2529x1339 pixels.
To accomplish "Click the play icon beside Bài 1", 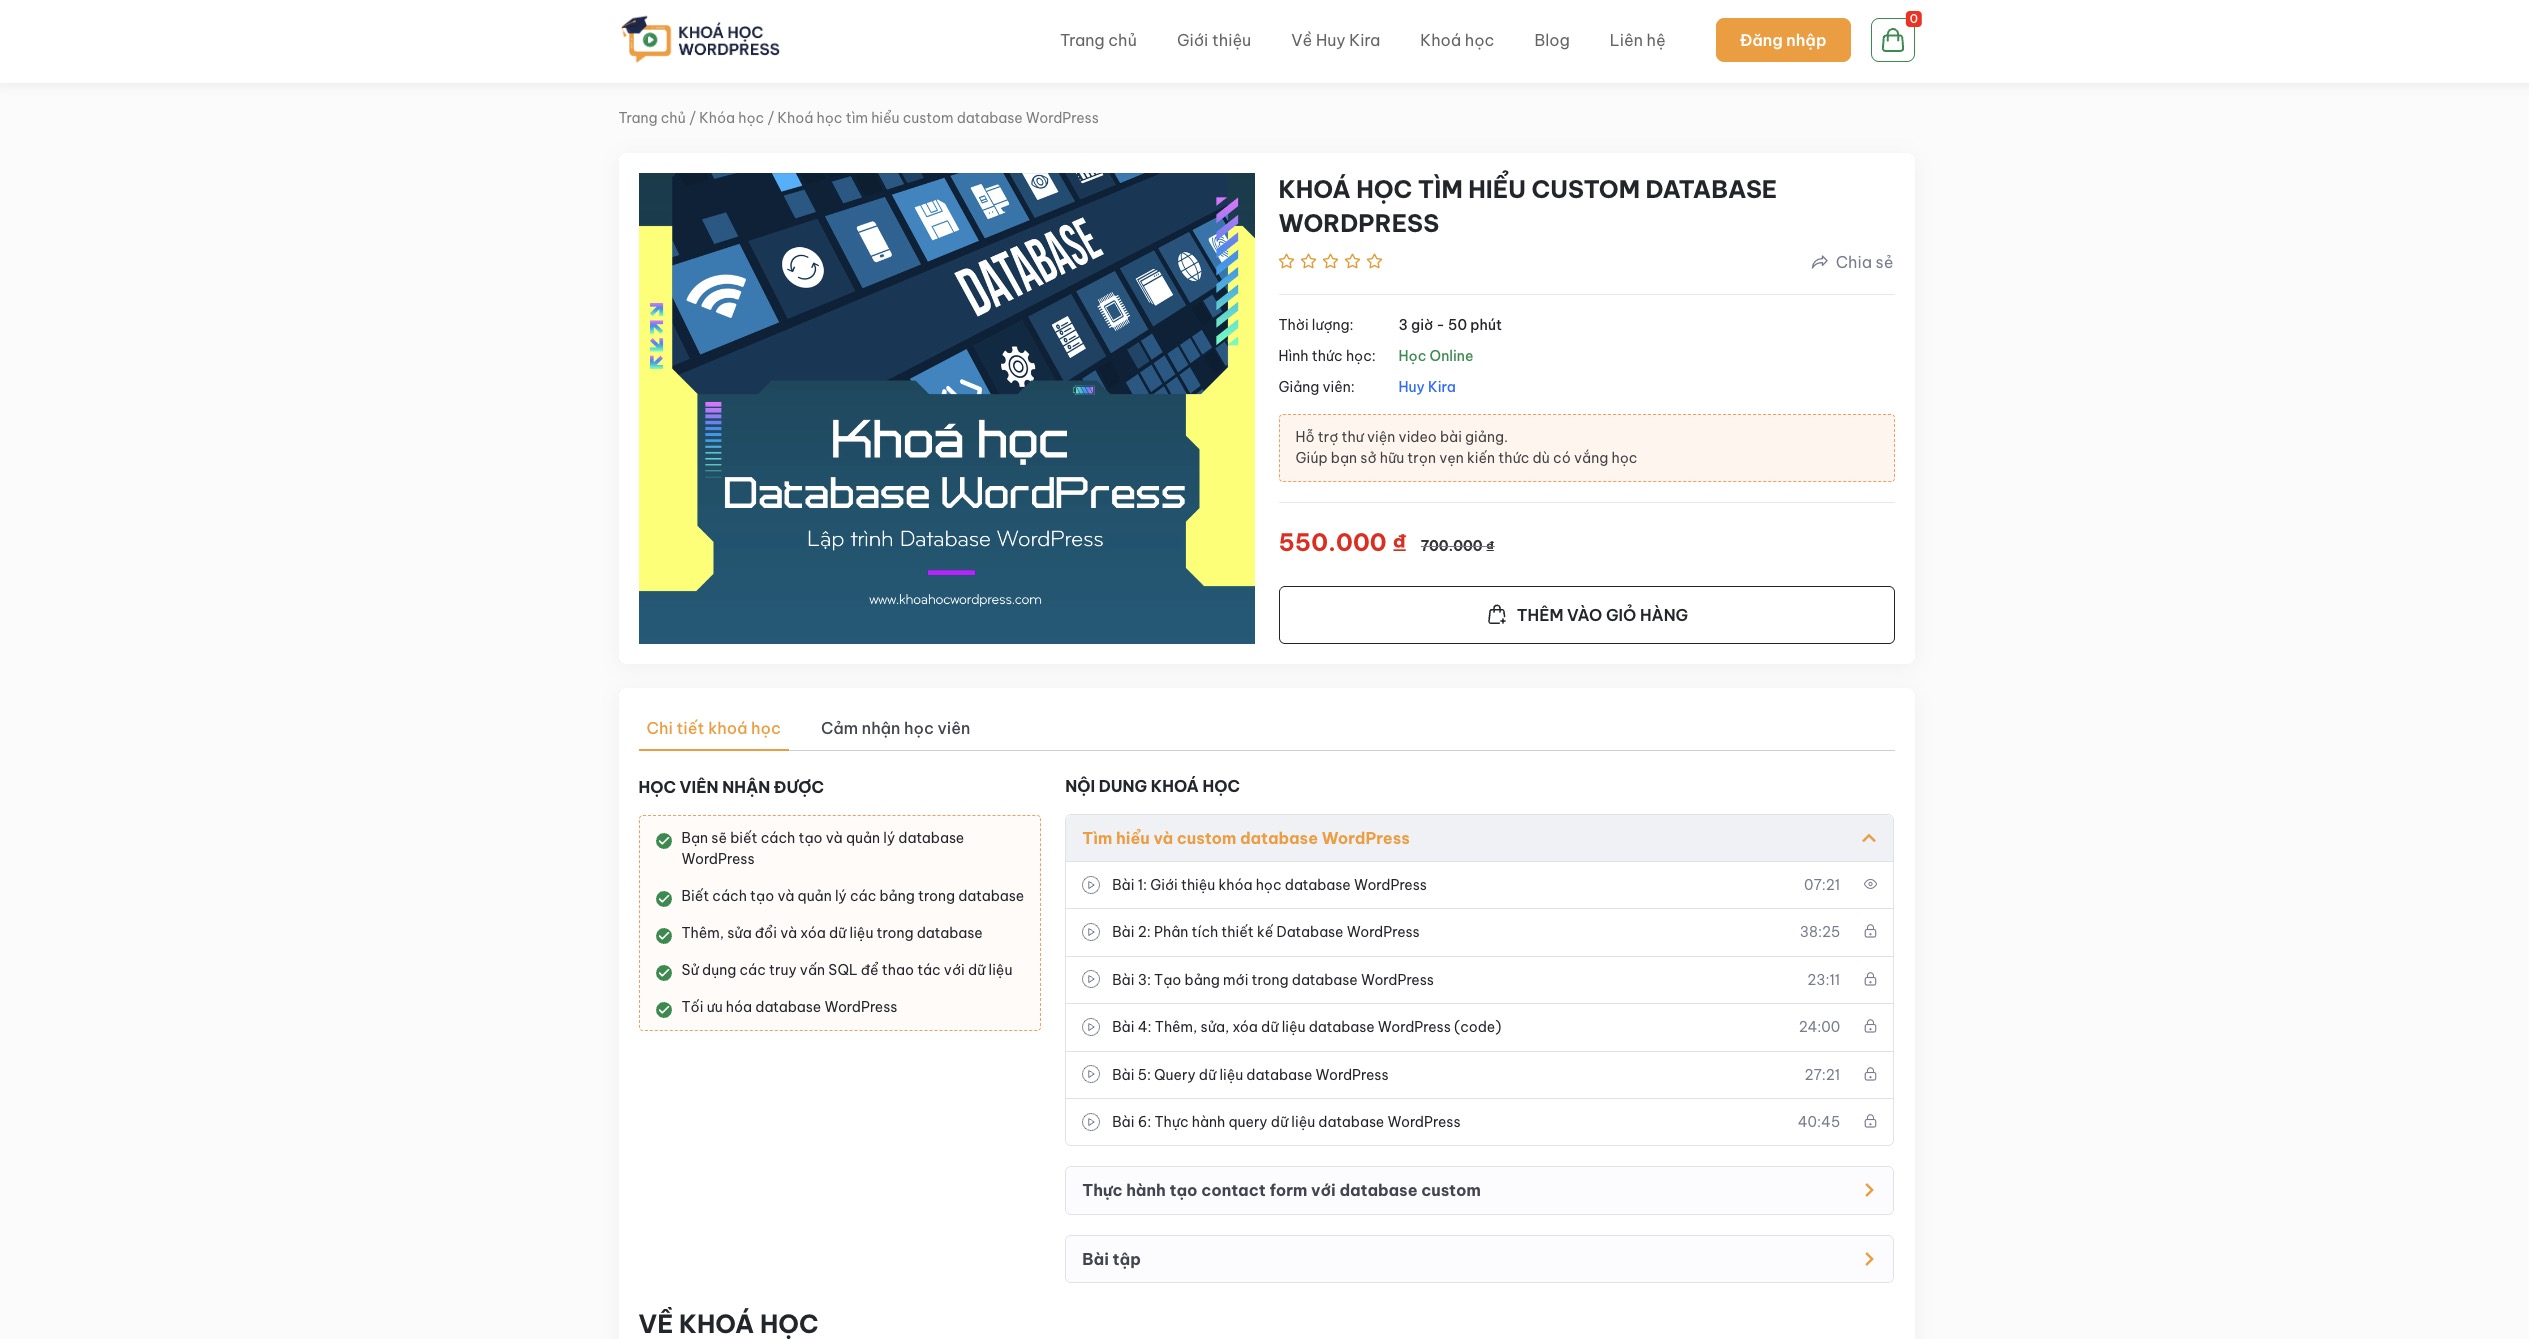I will pos(1091,885).
